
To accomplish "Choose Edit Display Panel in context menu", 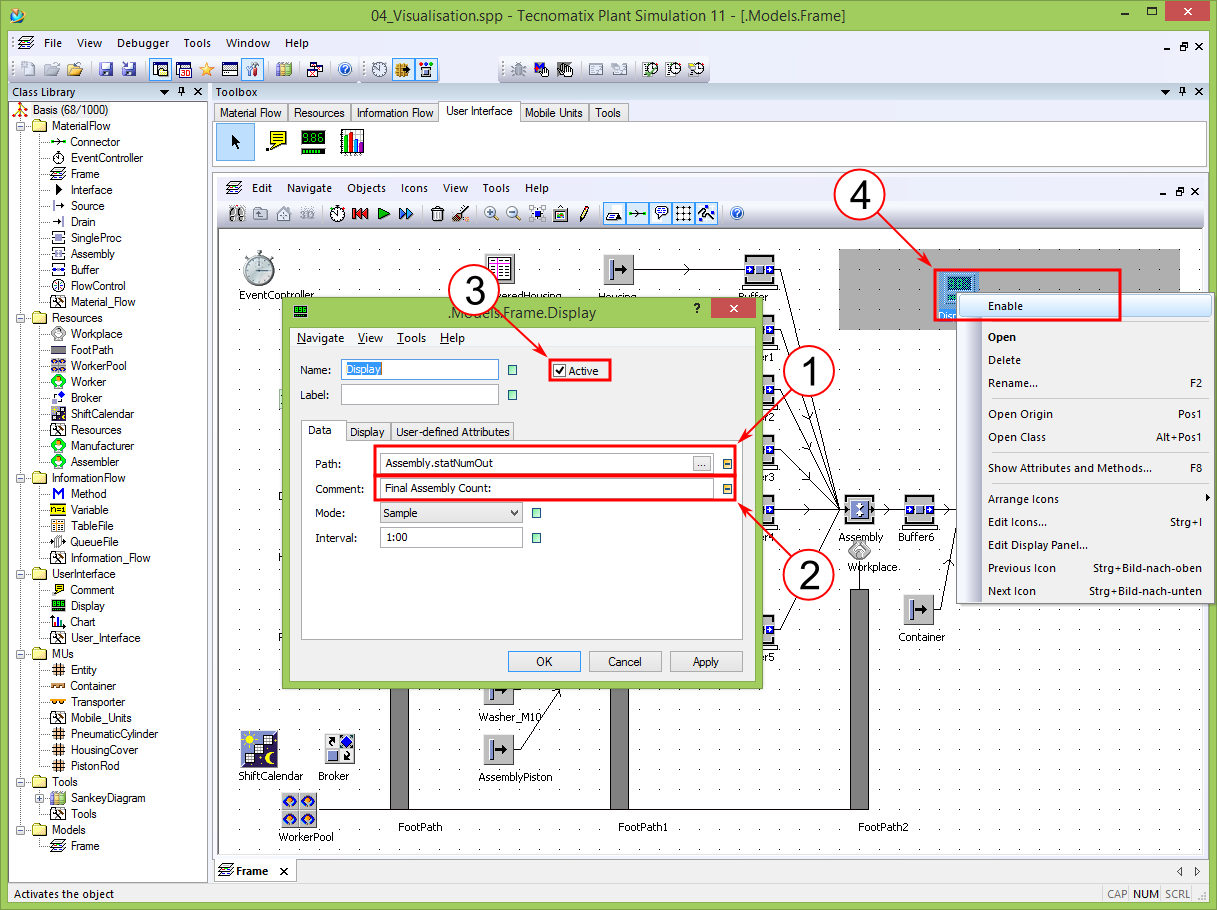I will click(1084, 545).
